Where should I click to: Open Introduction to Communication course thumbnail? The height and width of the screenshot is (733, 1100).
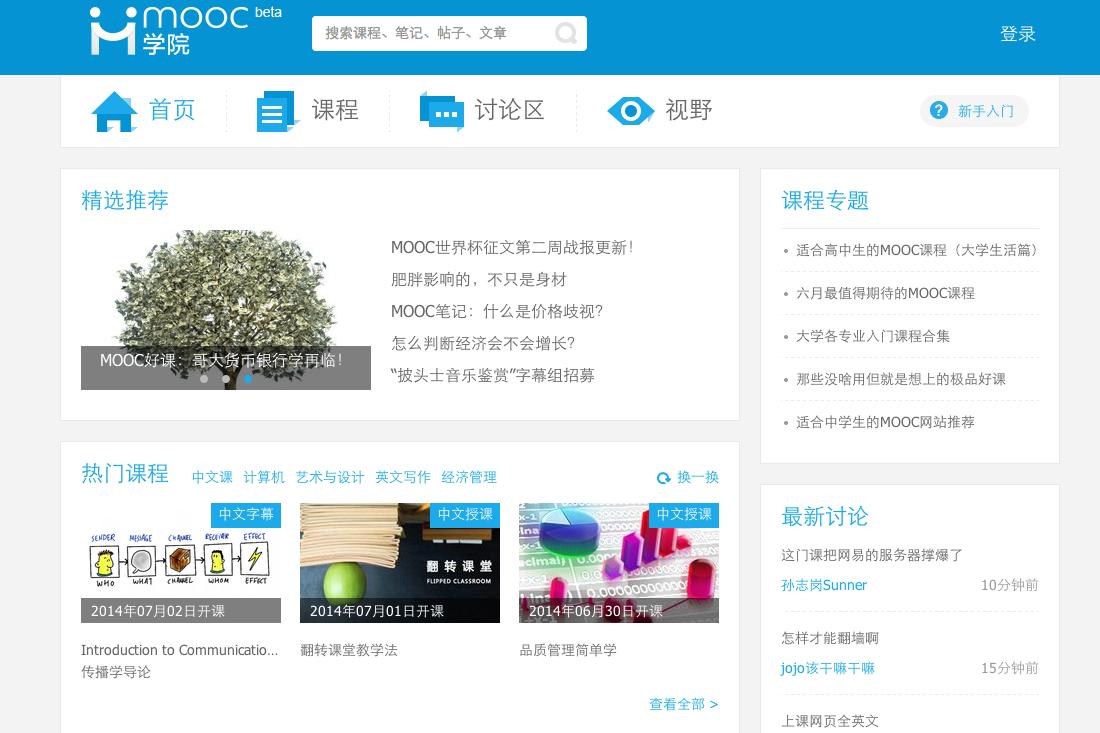[x=181, y=563]
